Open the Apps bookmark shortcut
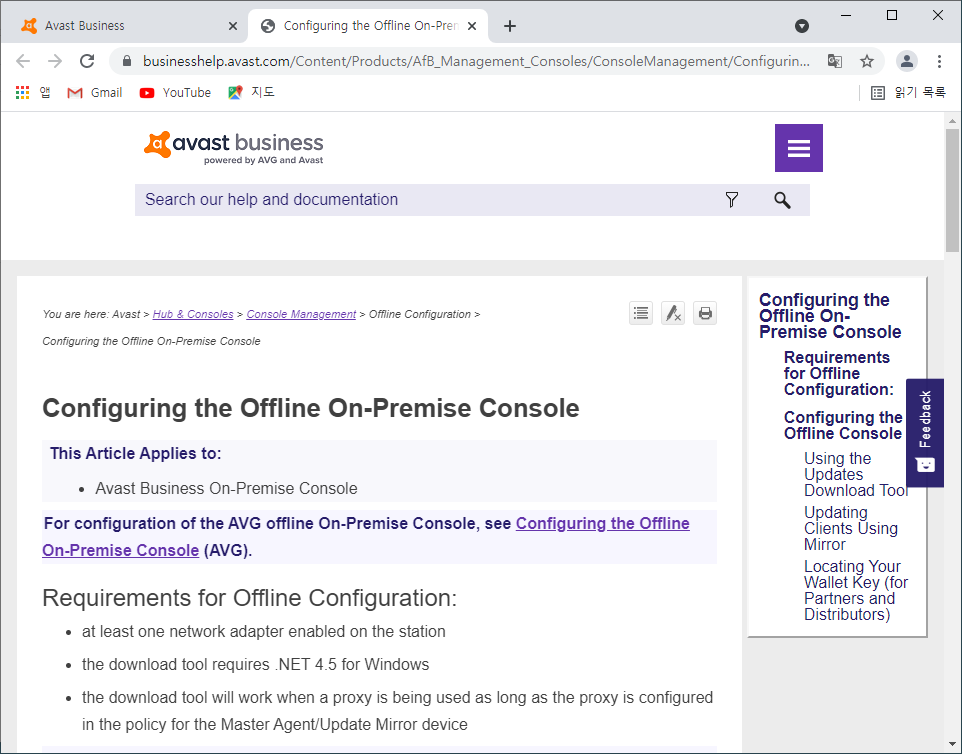The width and height of the screenshot is (962, 754). (x=33, y=93)
